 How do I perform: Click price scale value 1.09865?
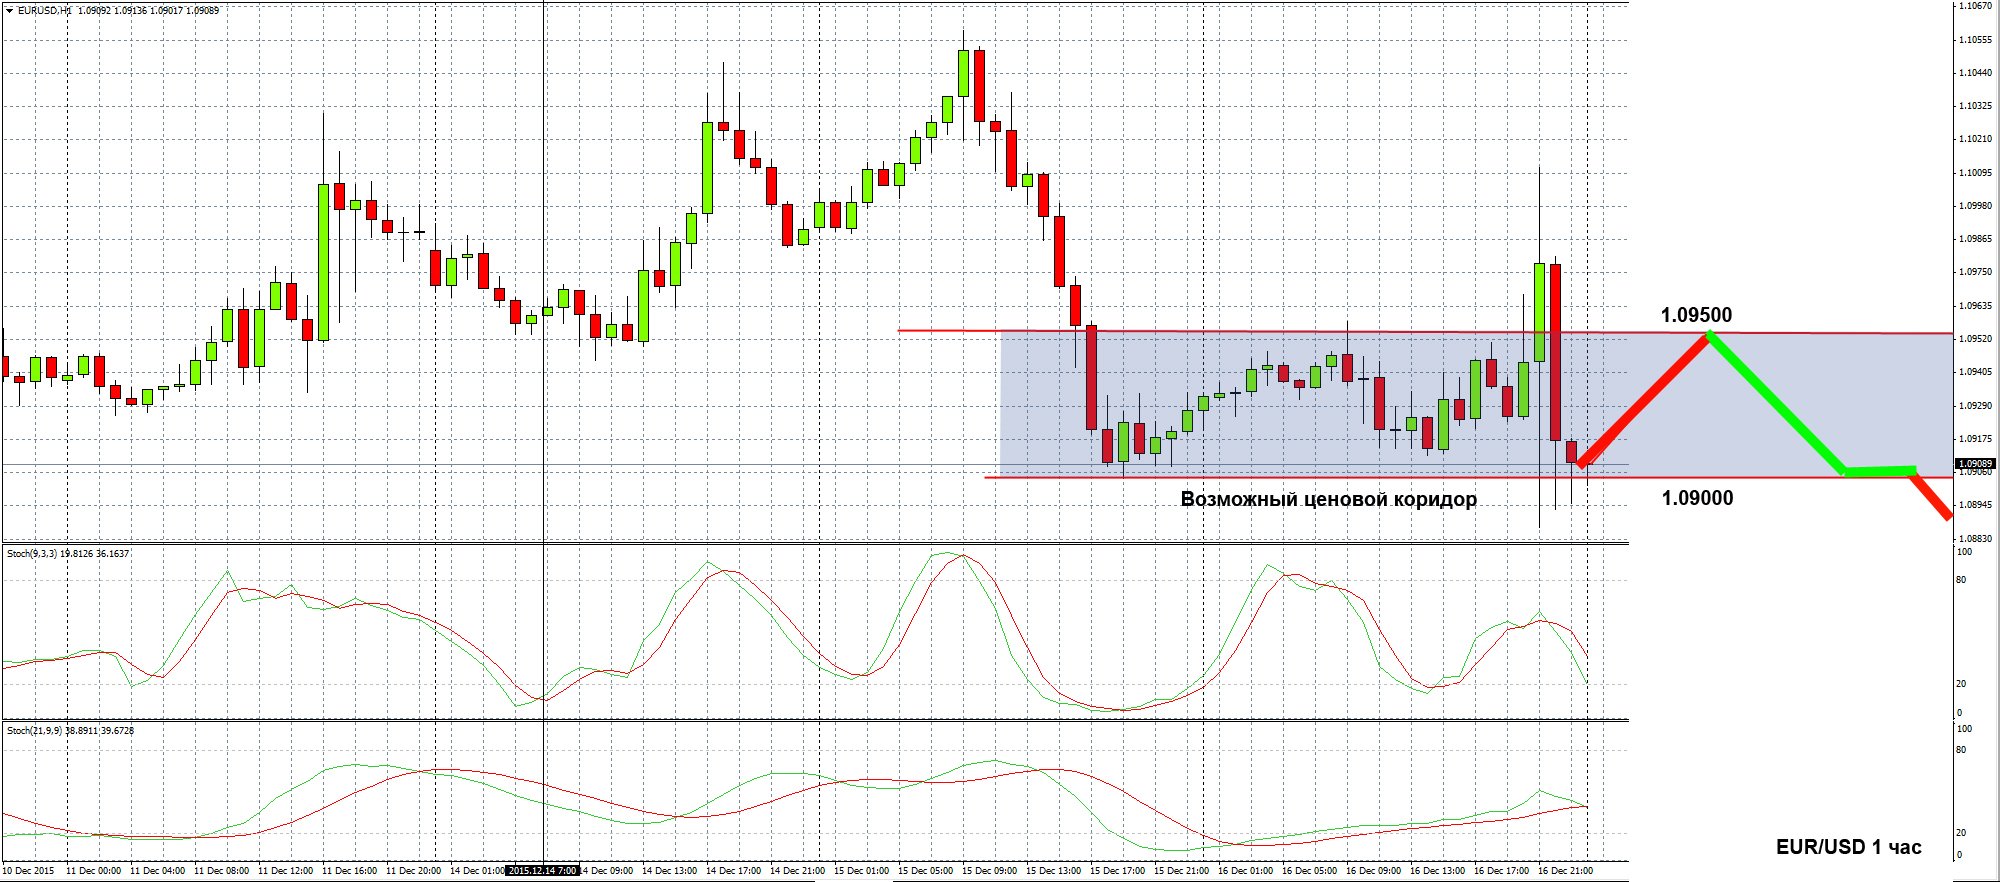(1975, 239)
